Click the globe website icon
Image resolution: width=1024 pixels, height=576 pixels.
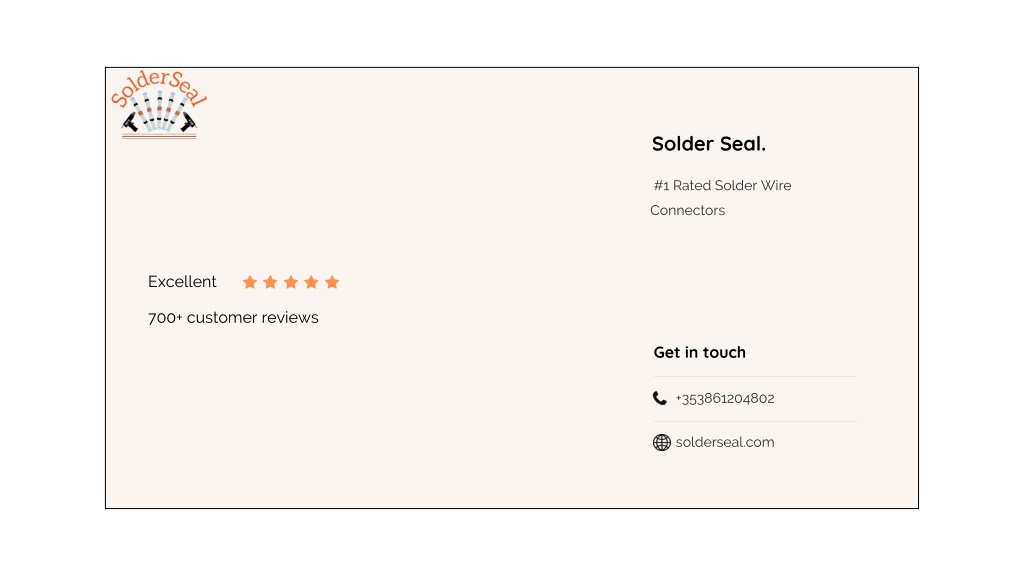click(x=662, y=442)
